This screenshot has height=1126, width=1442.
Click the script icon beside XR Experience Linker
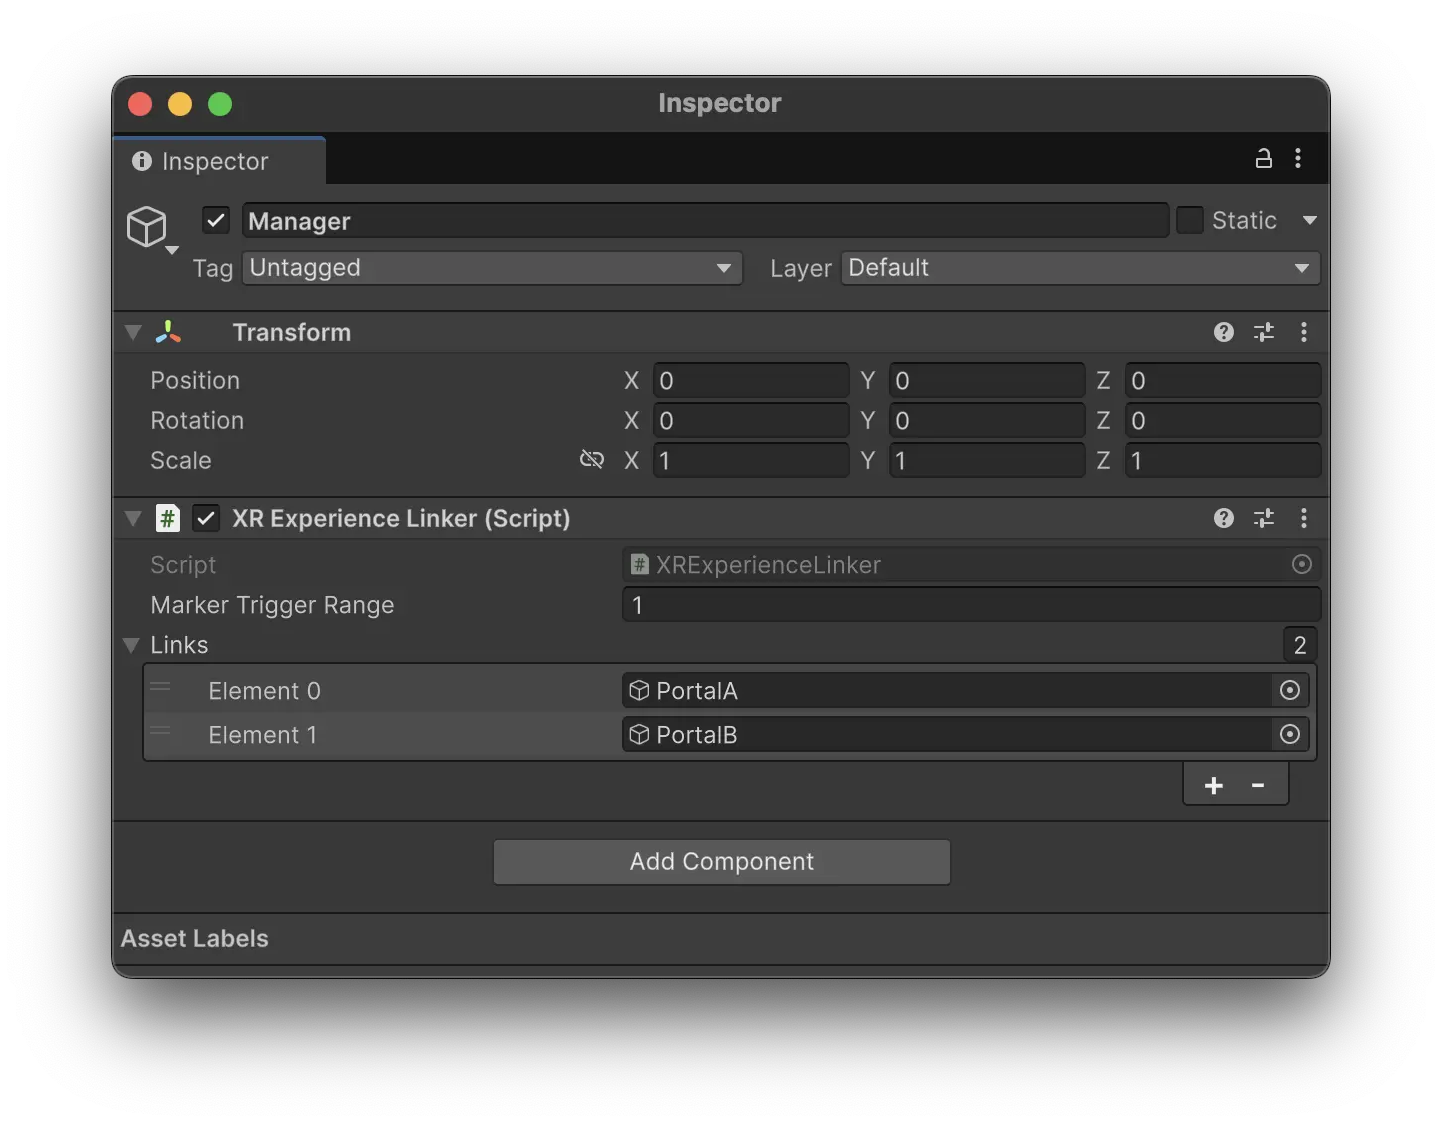(x=167, y=518)
